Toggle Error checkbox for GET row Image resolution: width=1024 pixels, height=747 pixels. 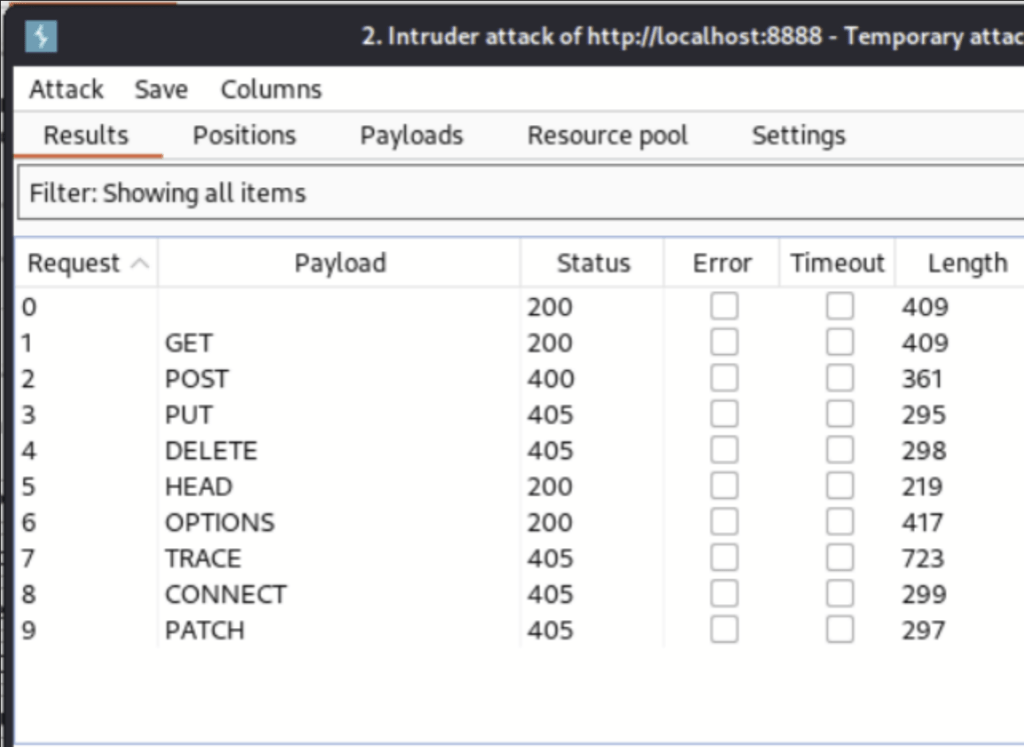coord(724,343)
